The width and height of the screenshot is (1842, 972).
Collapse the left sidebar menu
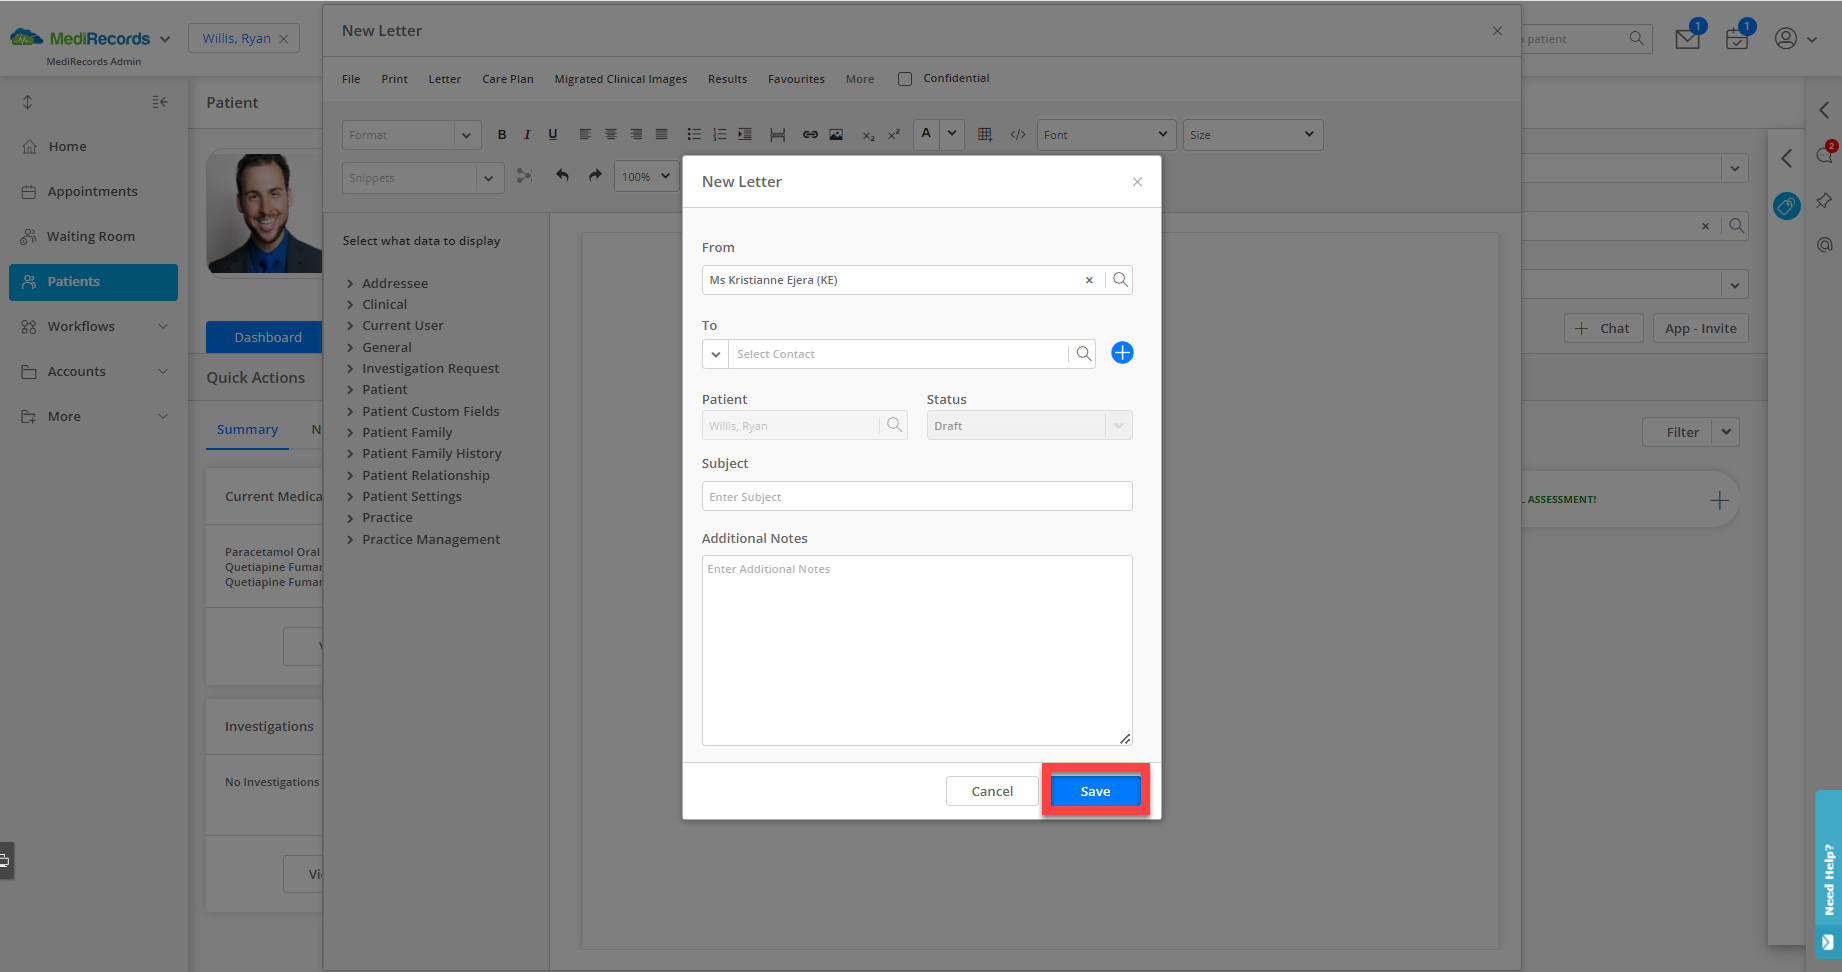160,102
